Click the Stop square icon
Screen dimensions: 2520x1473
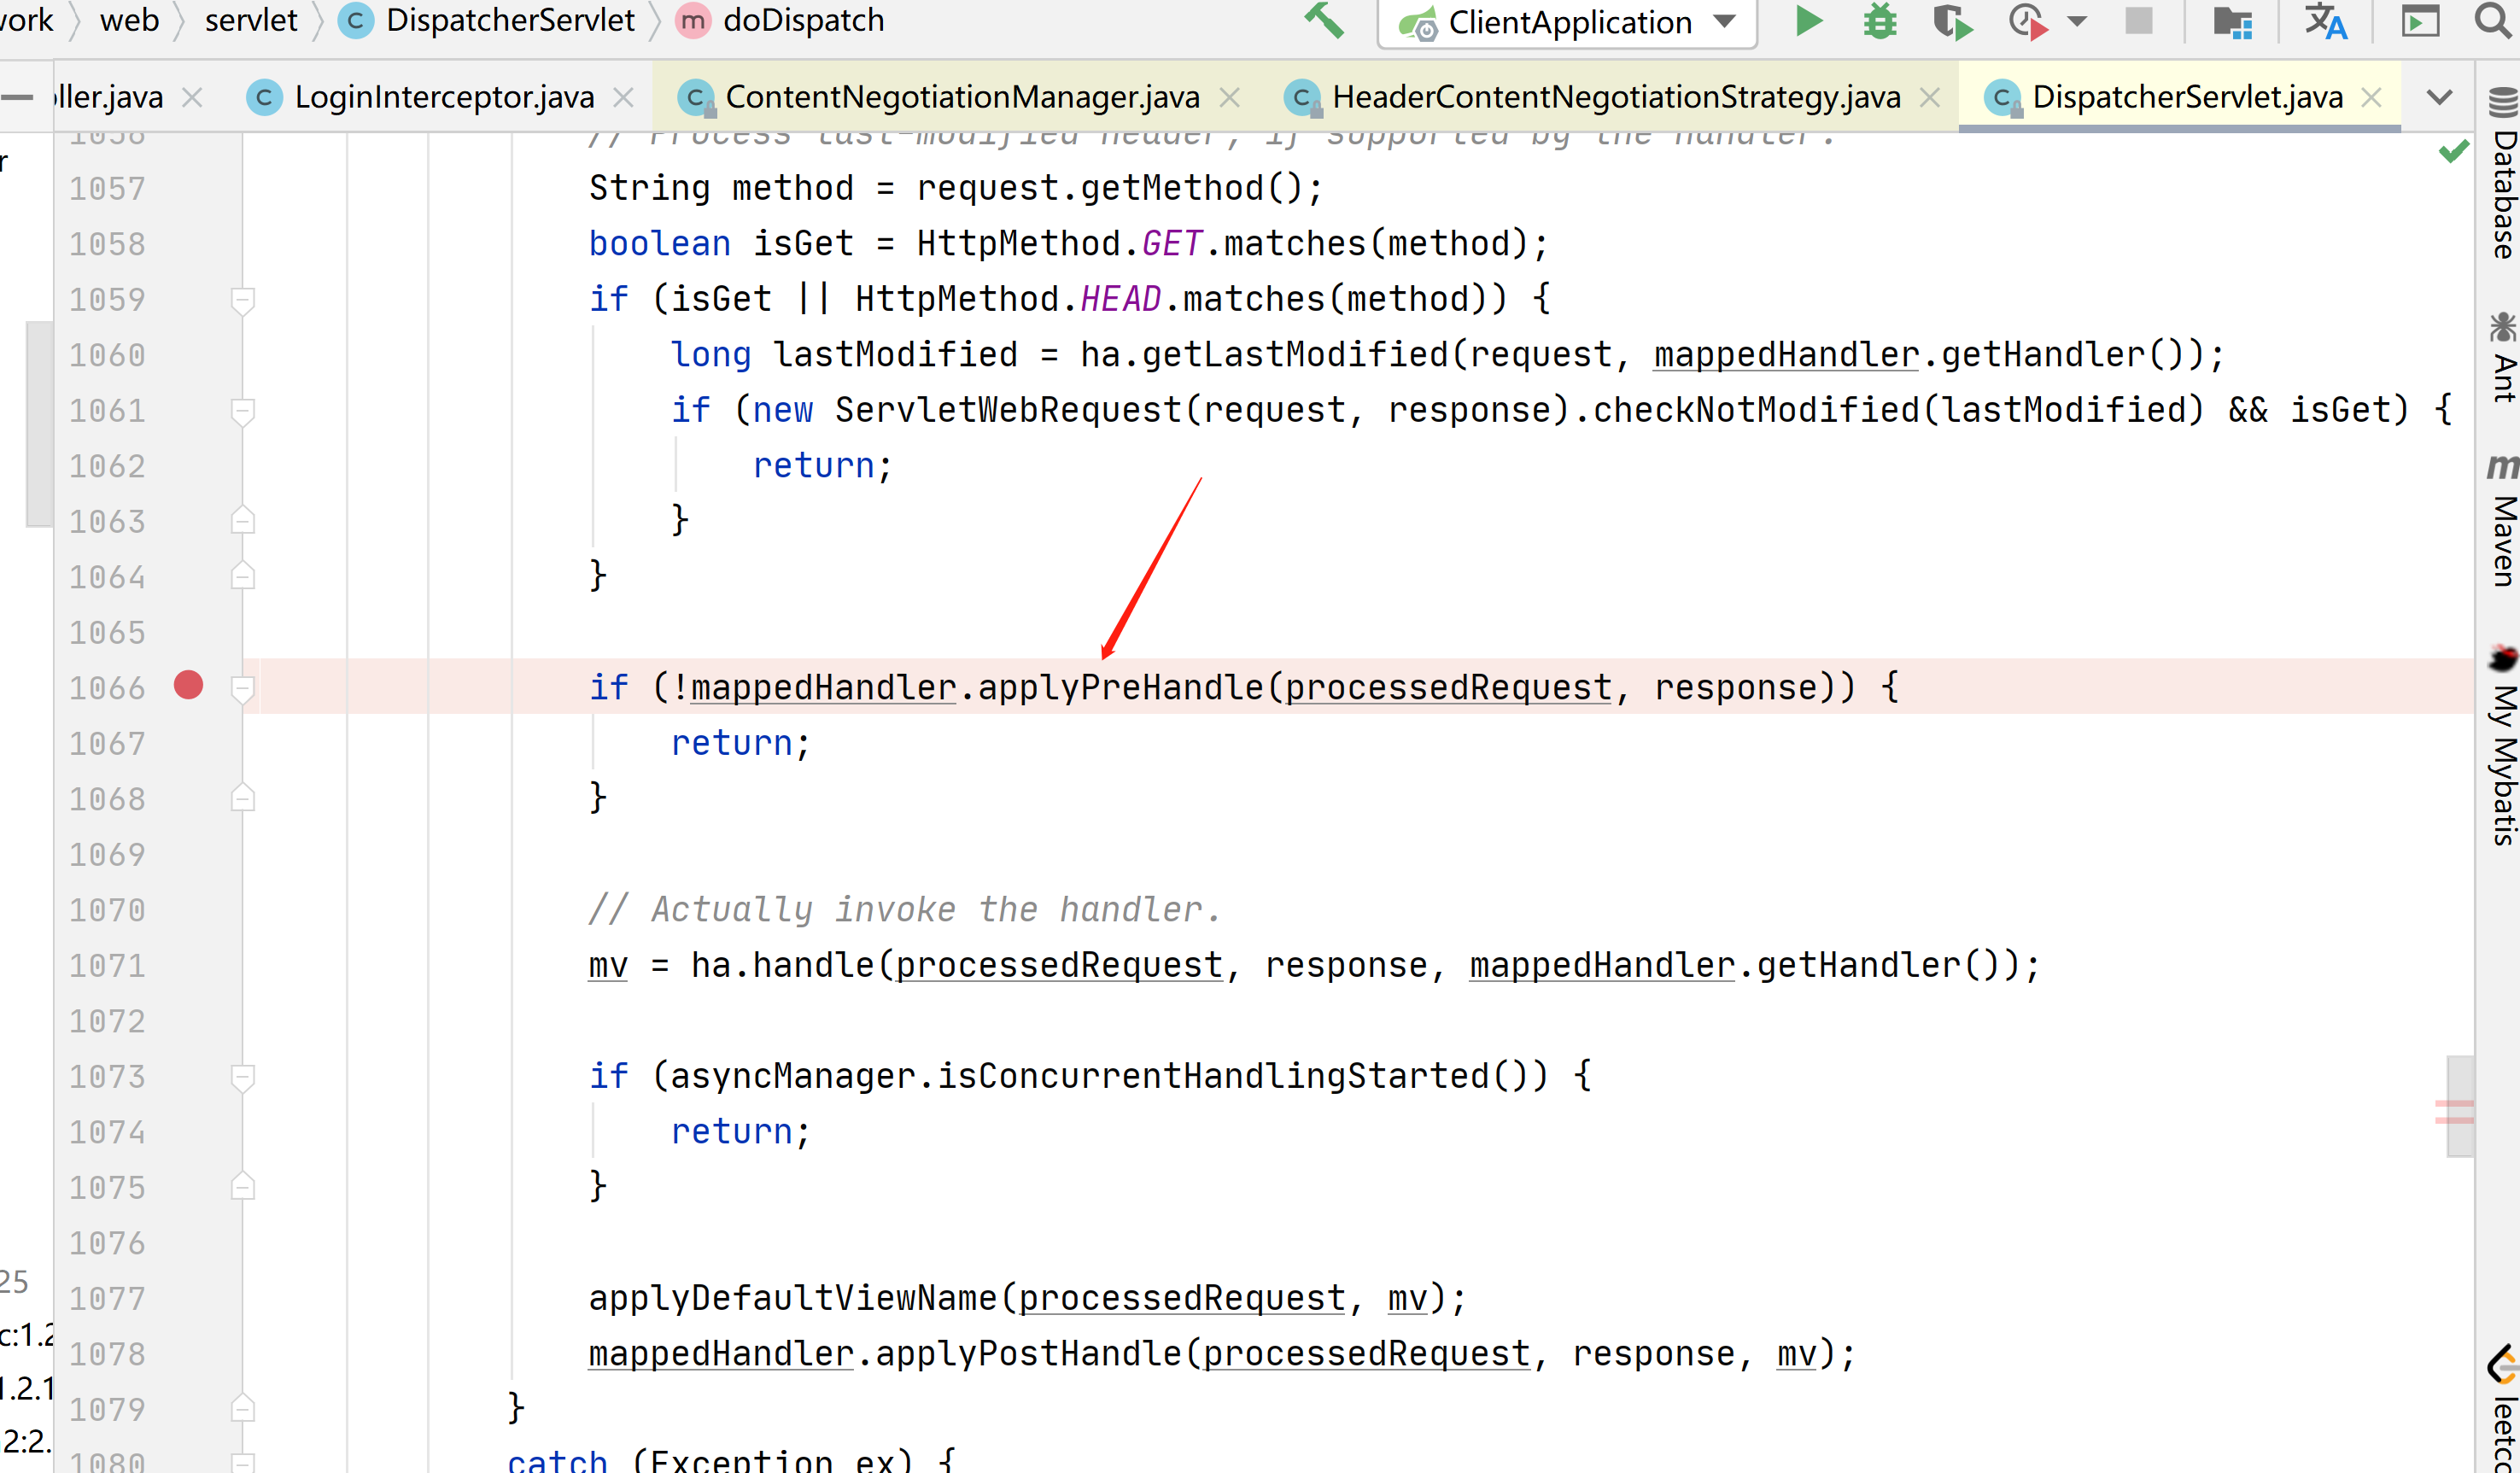coord(2139,22)
